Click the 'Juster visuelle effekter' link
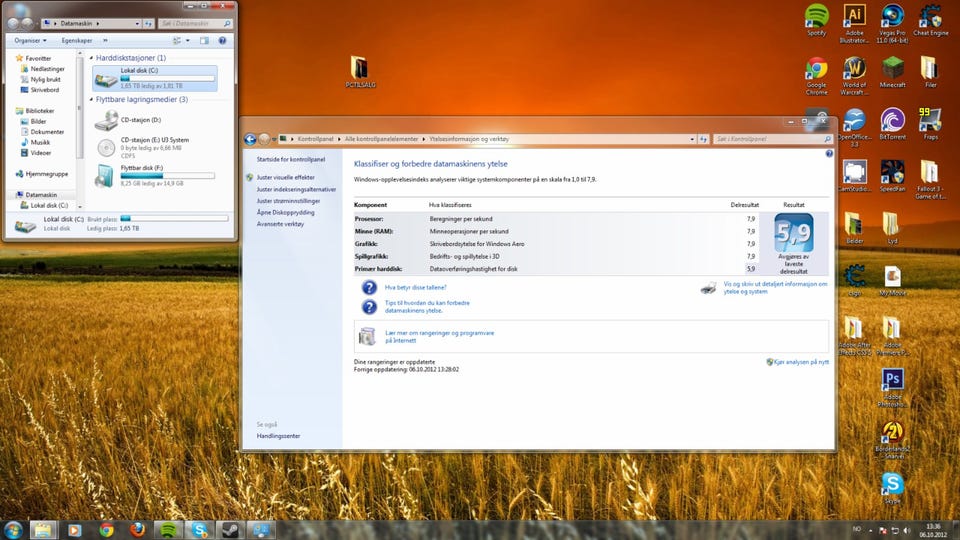 pyautogui.click(x=285, y=176)
